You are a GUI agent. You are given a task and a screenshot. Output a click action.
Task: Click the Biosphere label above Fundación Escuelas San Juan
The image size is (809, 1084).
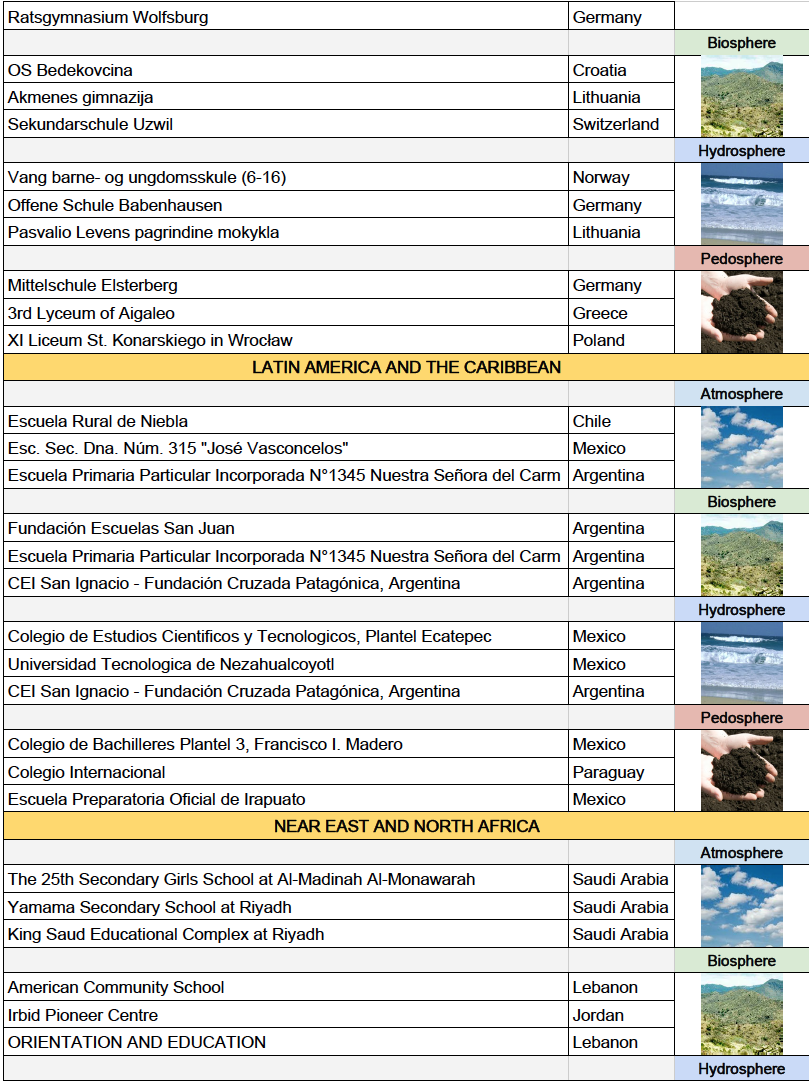(741, 502)
